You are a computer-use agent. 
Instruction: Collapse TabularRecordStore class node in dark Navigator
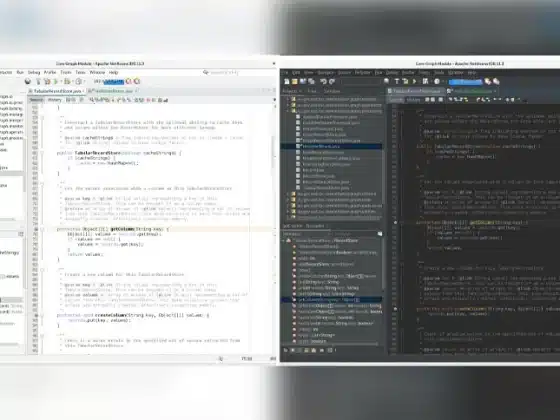(284, 241)
